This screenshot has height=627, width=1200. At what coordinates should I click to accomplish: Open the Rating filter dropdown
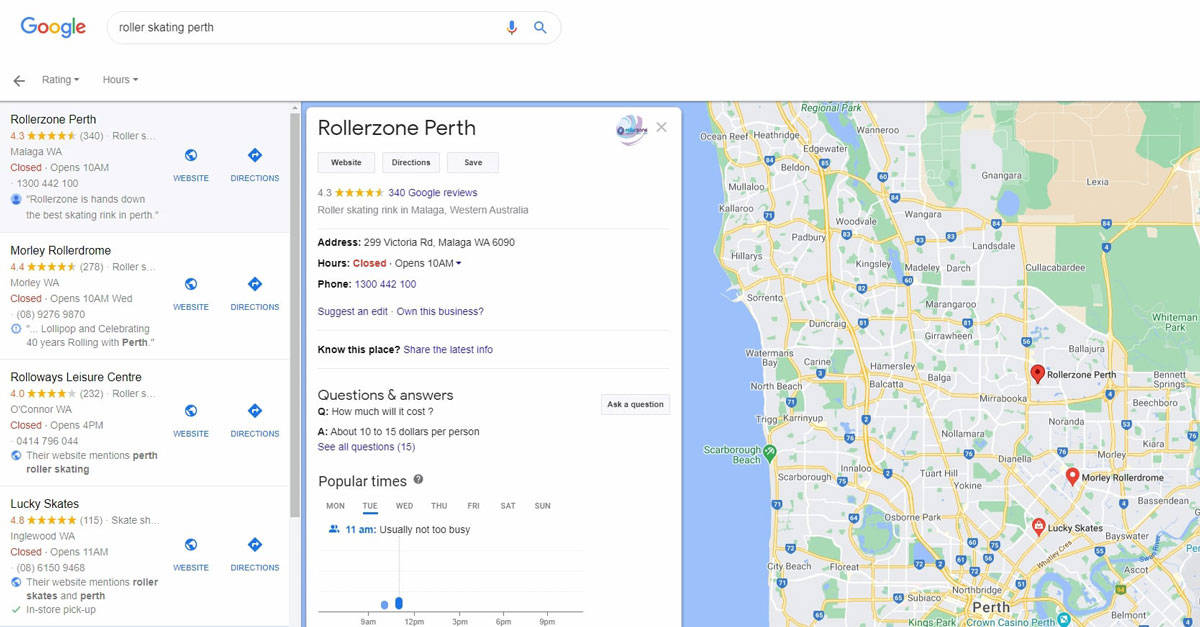click(60, 80)
